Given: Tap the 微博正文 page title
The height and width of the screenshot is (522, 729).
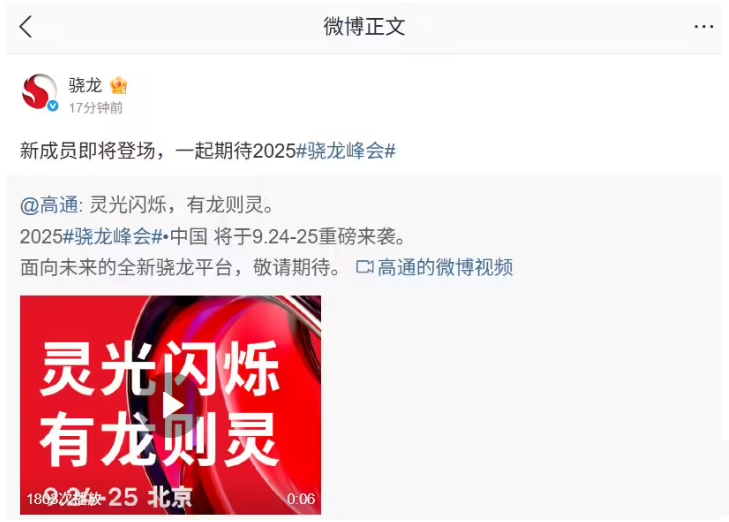Looking at the screenshot, I should point(364,26).
